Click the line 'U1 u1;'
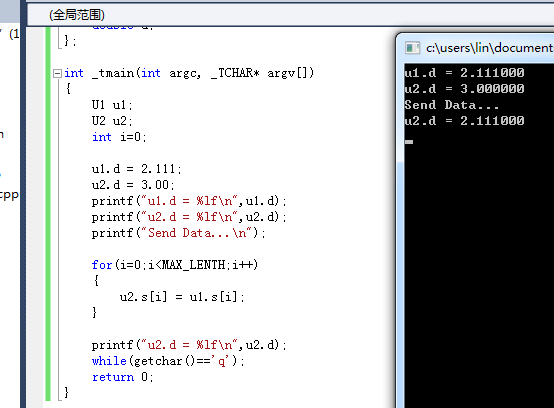This screenshot has width=554, height=408. tap(112, 105)
